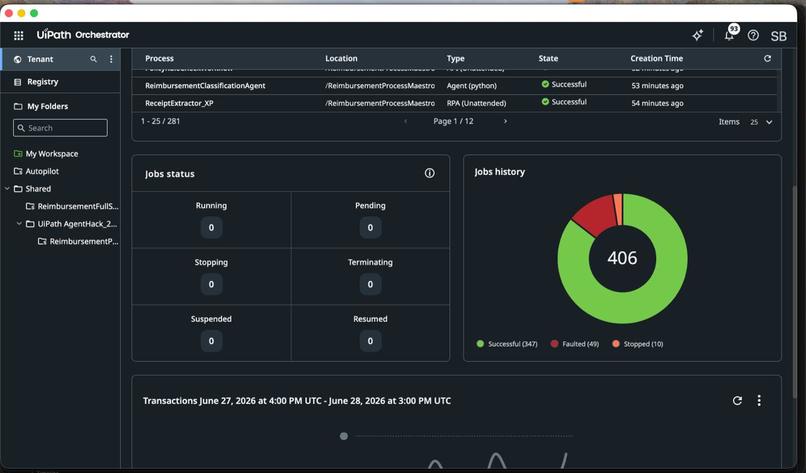Click the My Folders folder icon
806x473 pixels.
point(18,106)
